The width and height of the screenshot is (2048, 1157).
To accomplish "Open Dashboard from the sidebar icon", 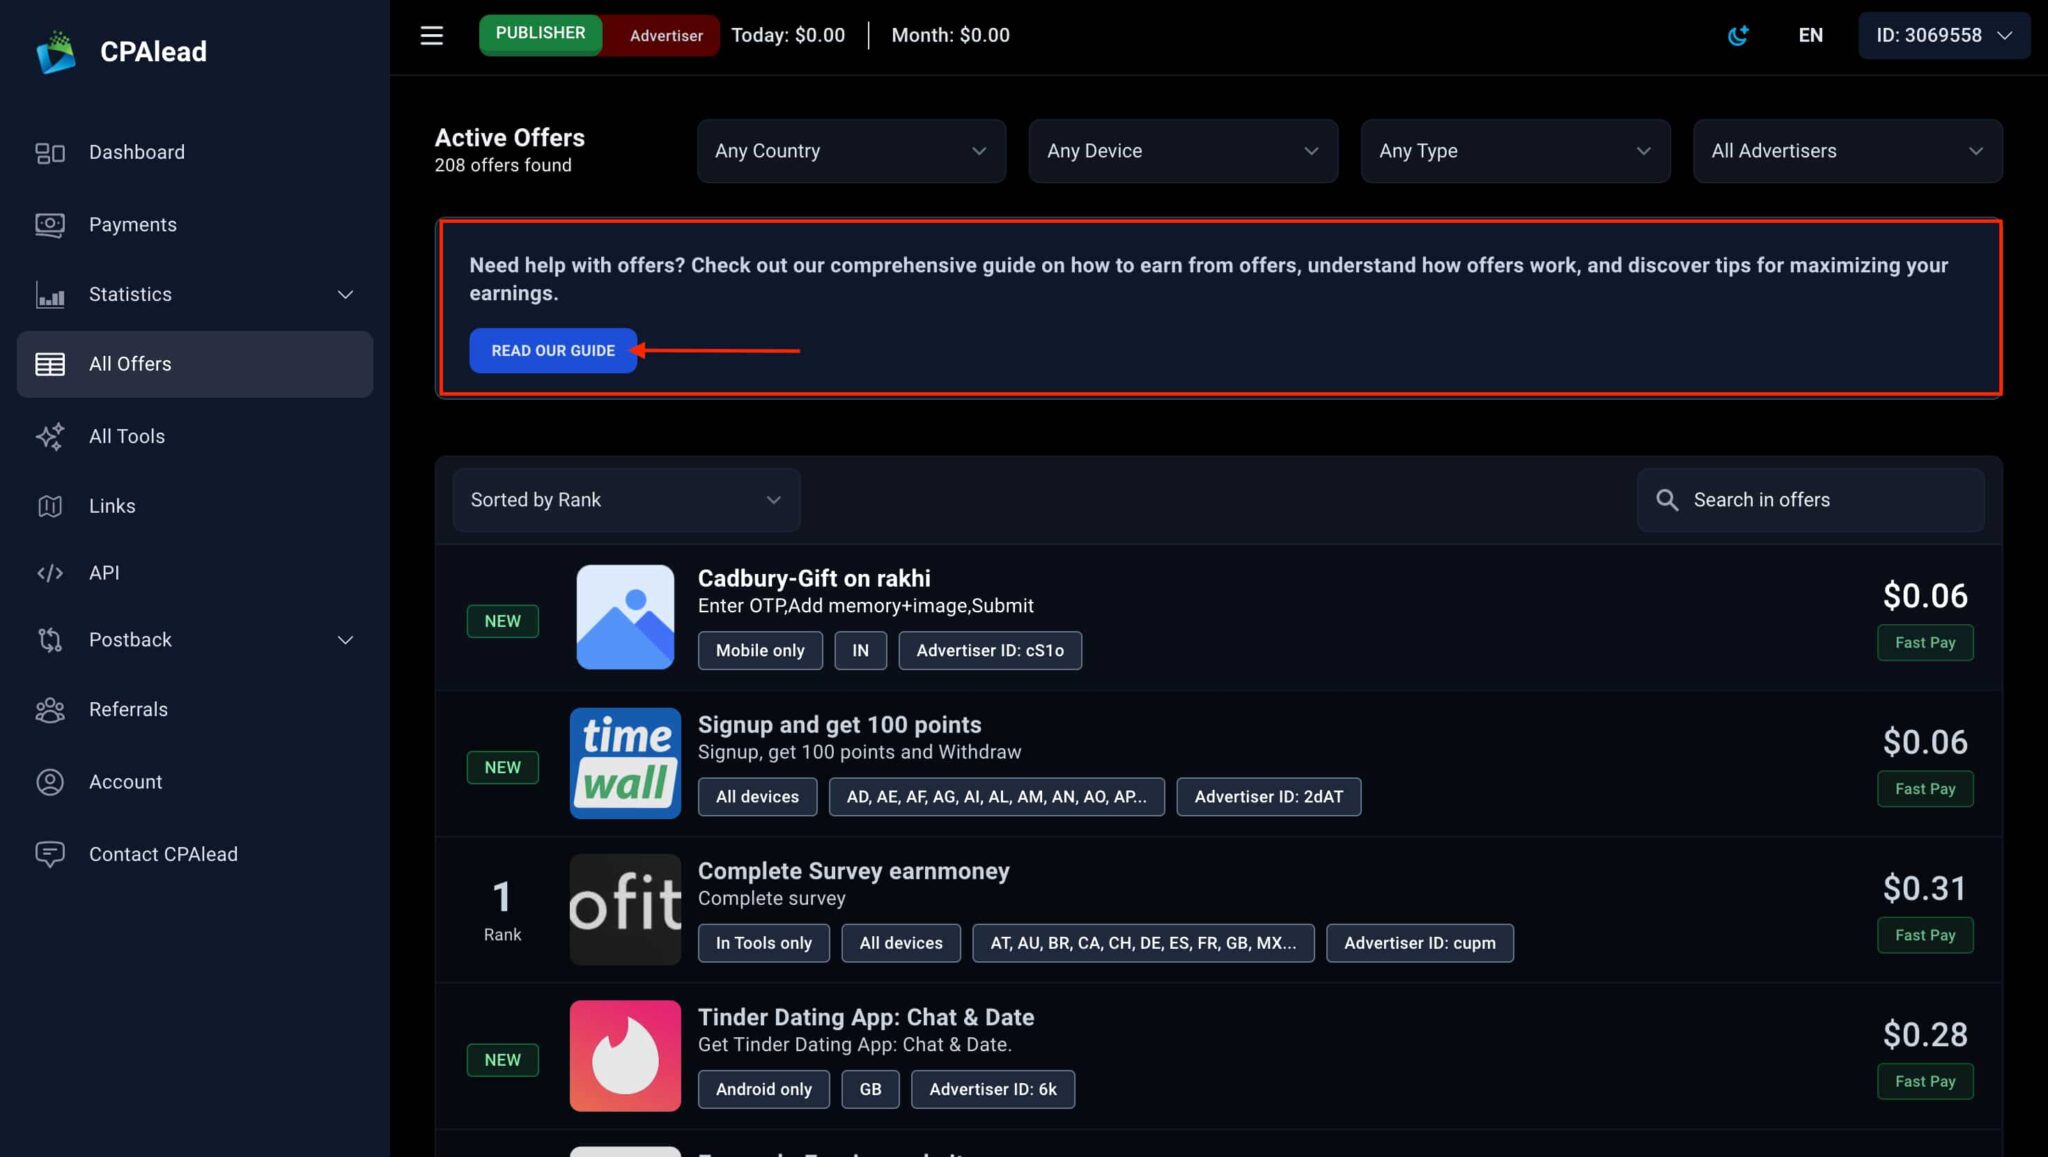I will pyautogui.click(x=50, y=153).
